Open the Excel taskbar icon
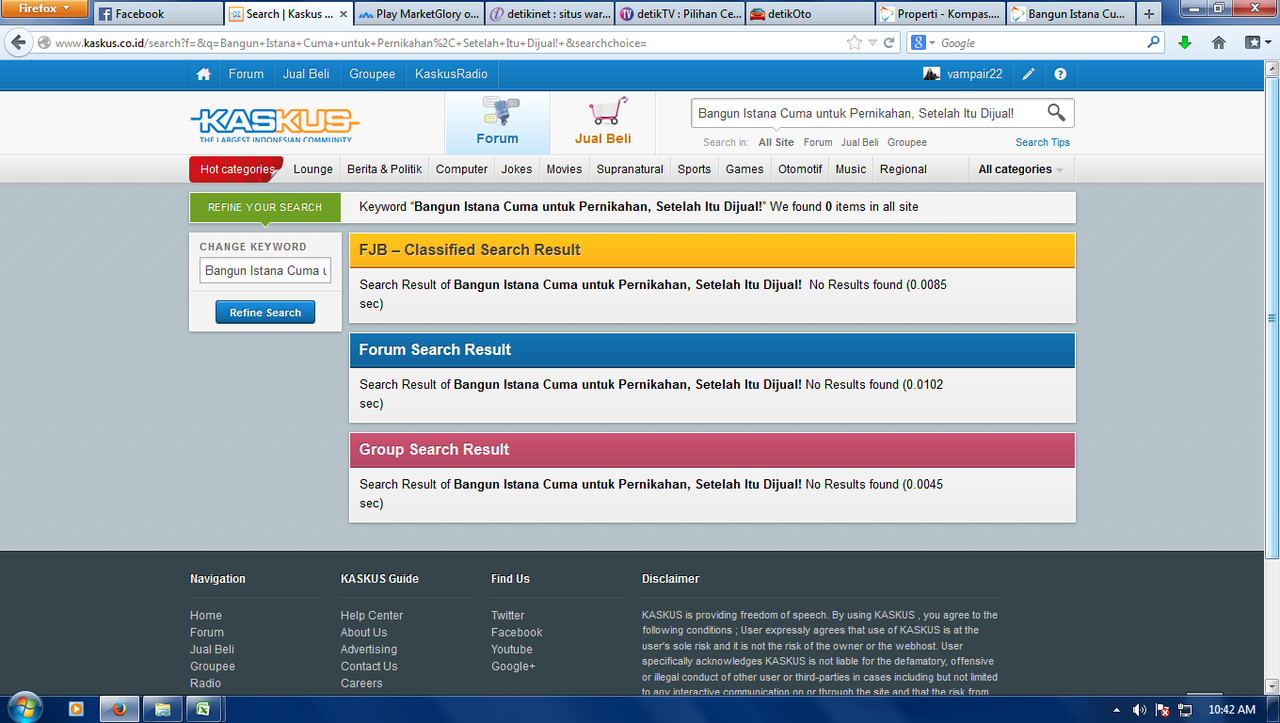Viewport: 1280px width, 723px height. 203,709
